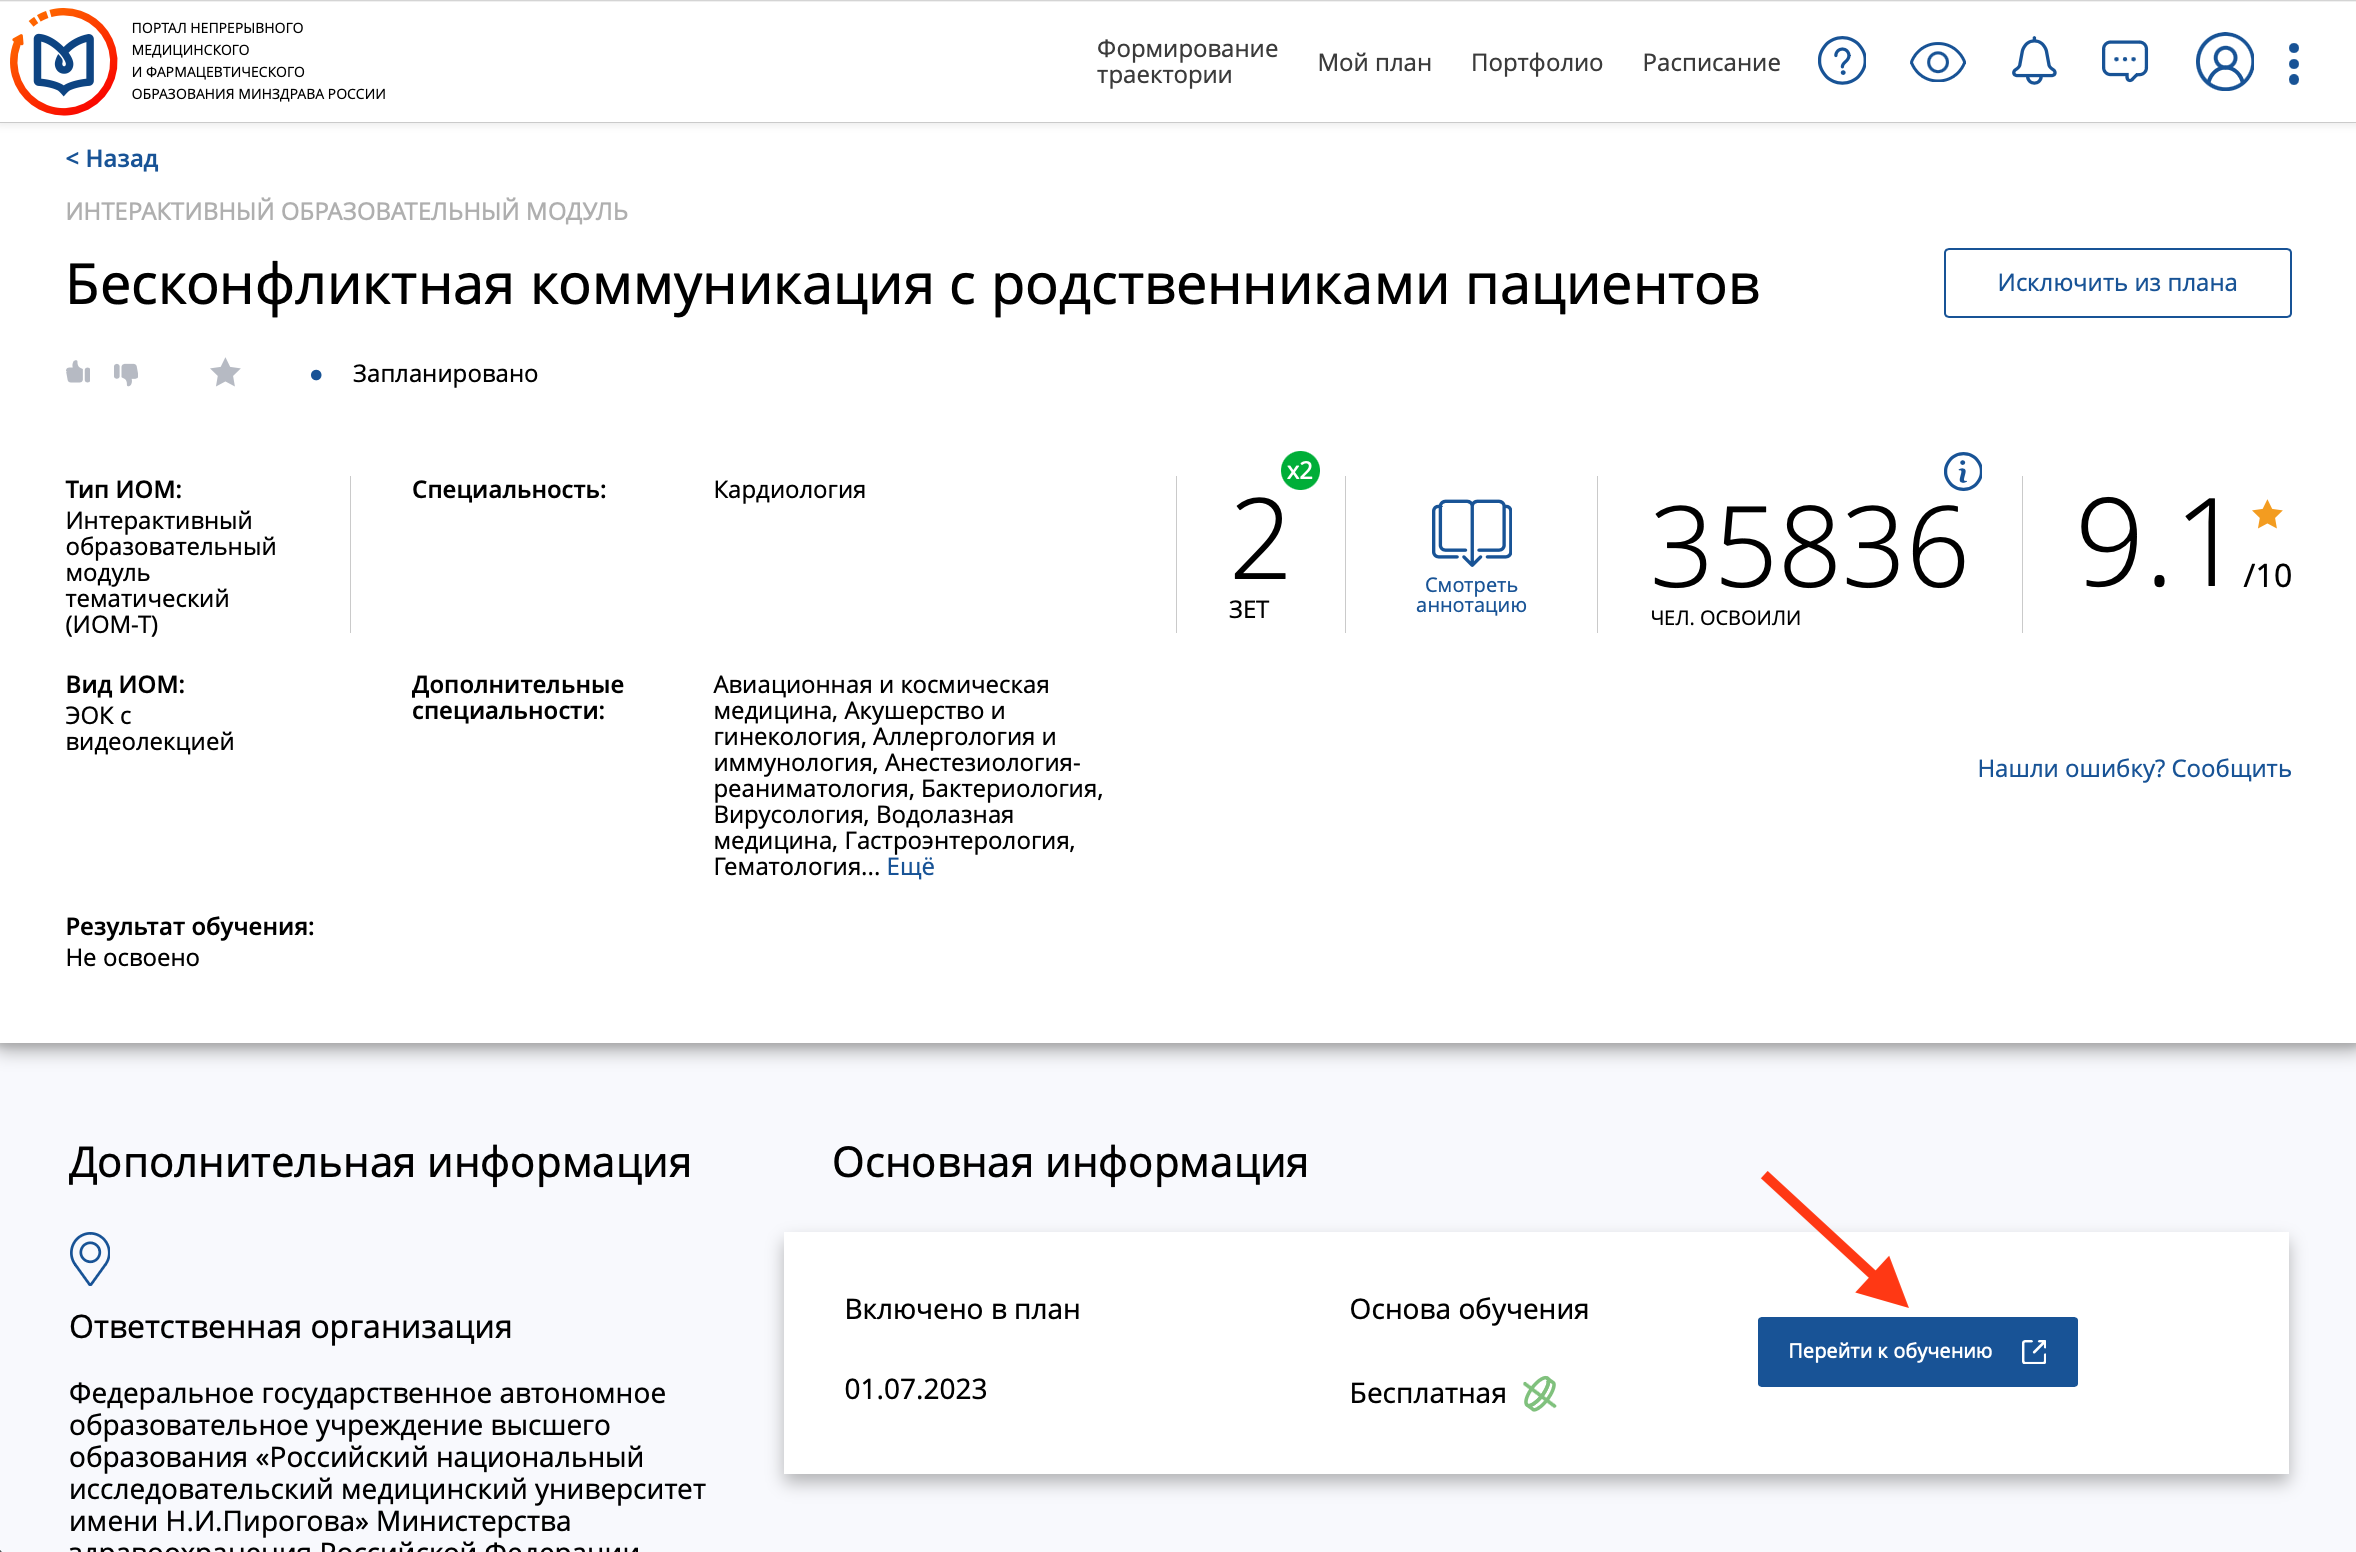This screenshot has height=1552, width=2356.
Task: Expand specialties with Ещё link
Action: click(x=910, y=867)
